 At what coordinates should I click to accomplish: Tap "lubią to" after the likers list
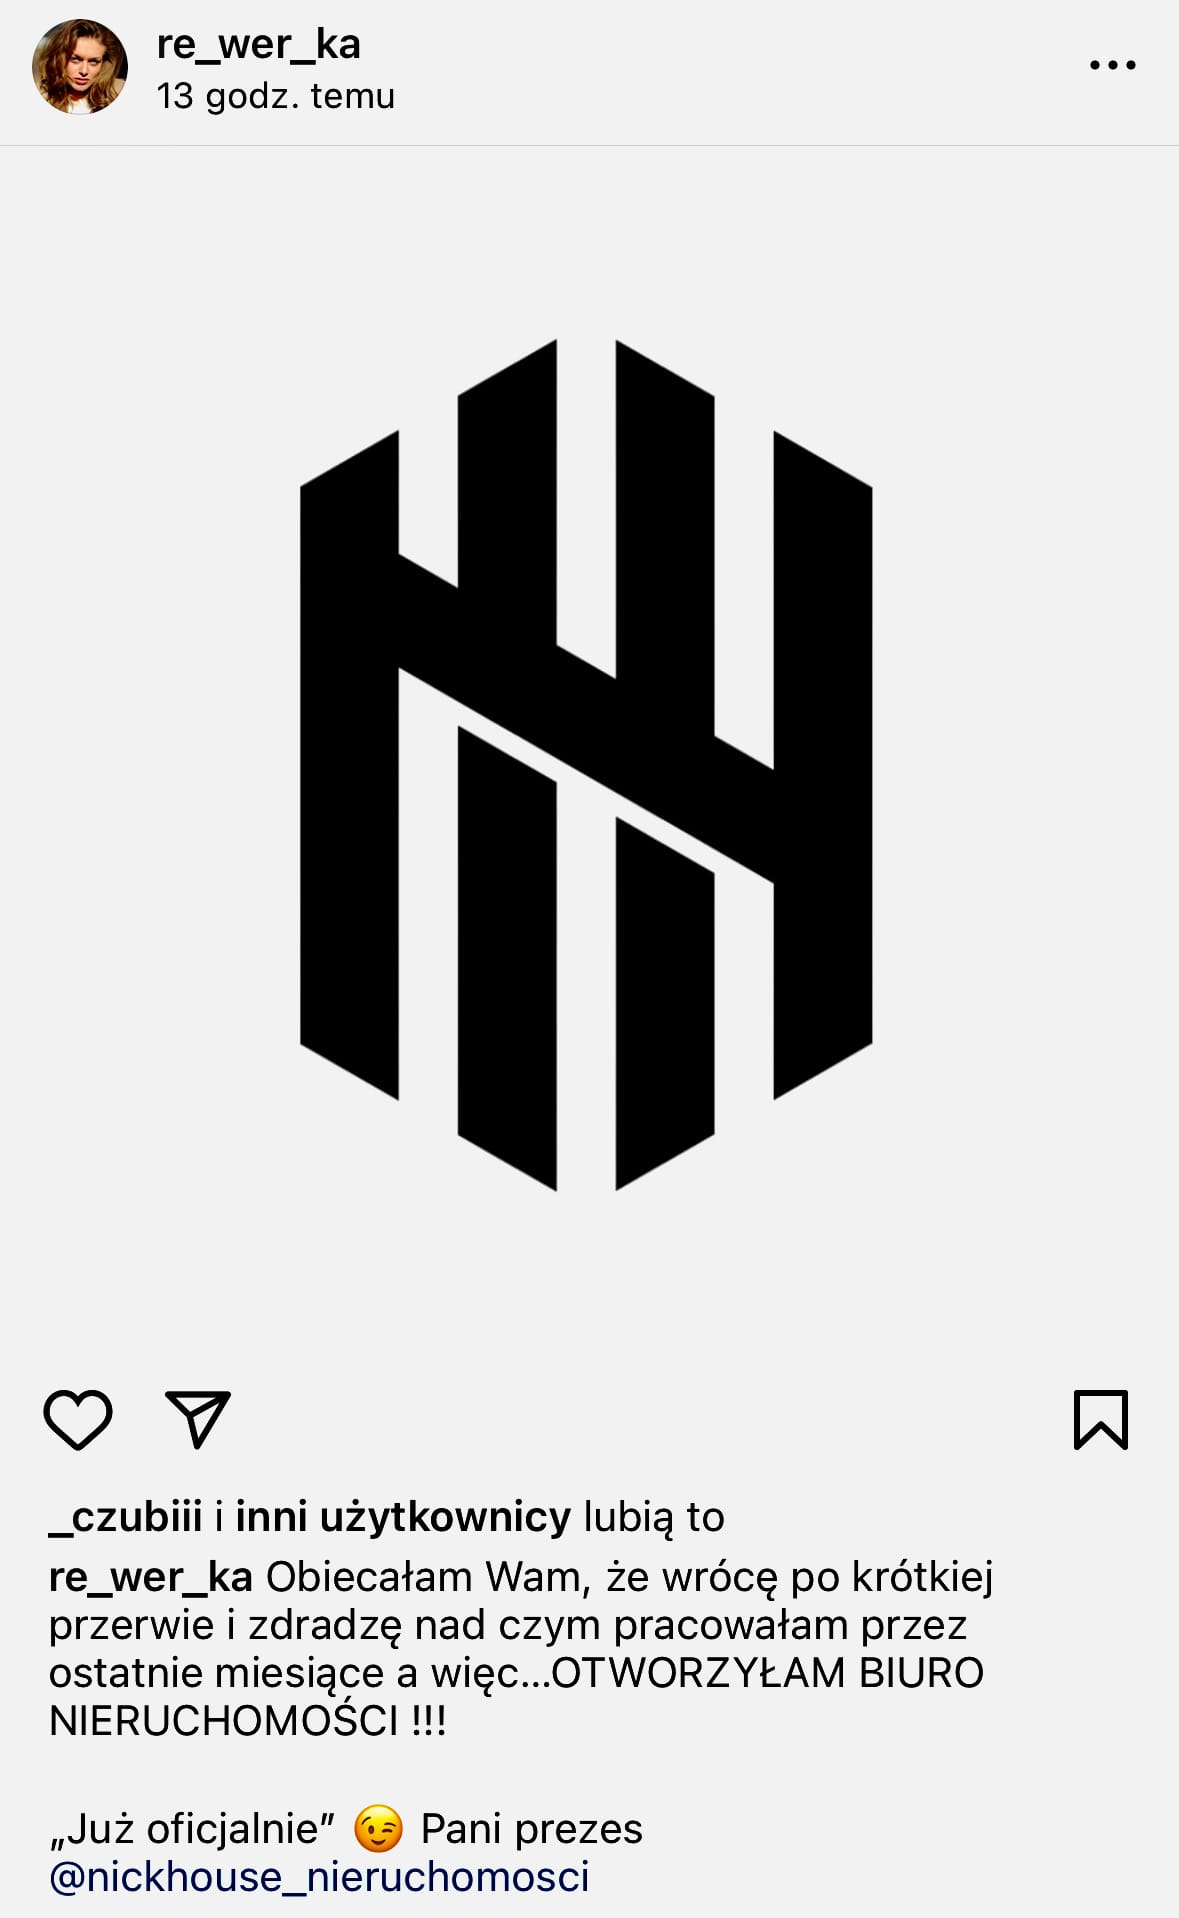click(x=654, y=1517)
